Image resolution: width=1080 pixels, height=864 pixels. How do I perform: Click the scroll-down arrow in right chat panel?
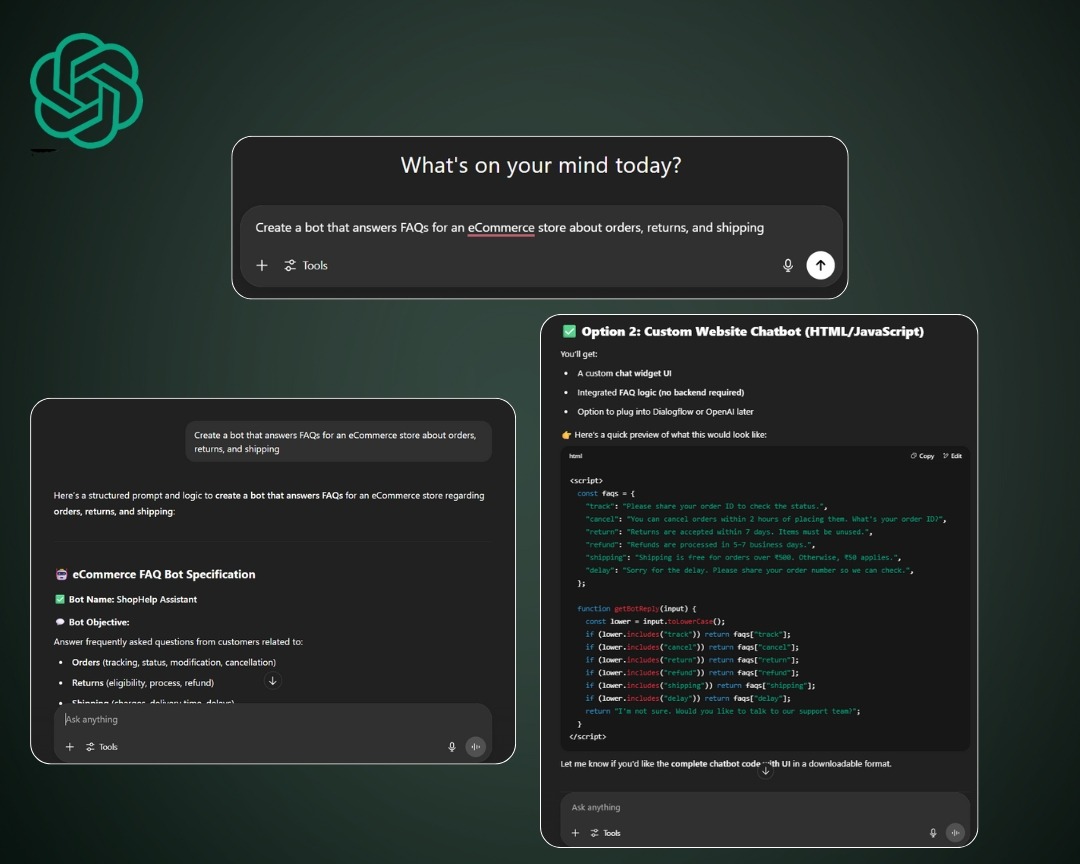click(x=765, y=770)
